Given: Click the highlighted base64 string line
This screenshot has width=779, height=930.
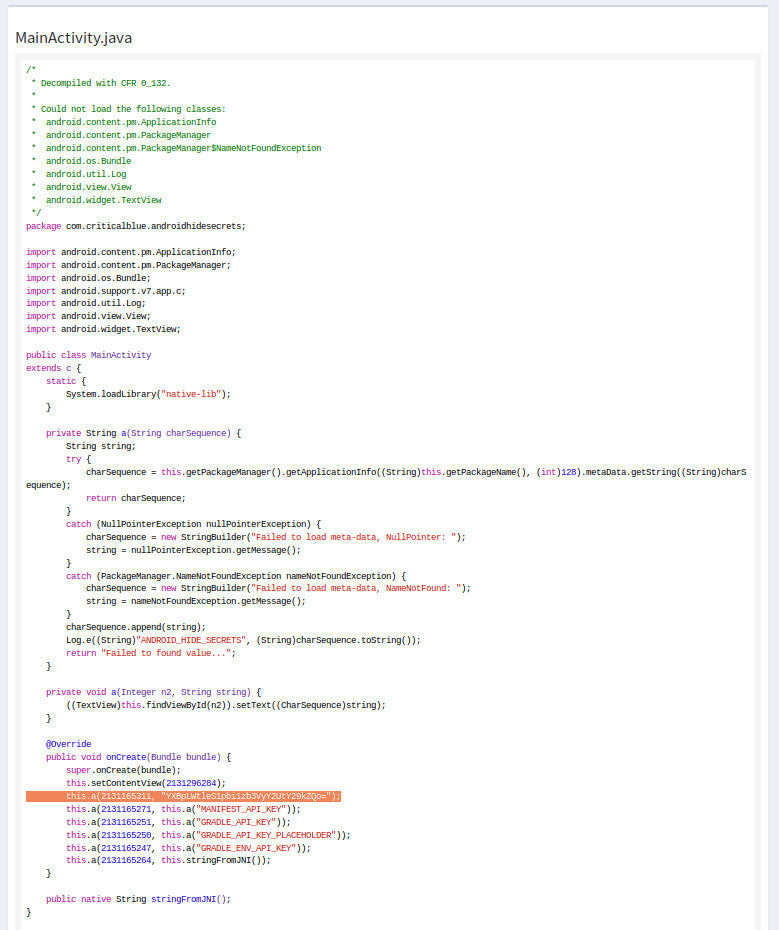Looking at the screenshot, I should pos(183,796).
